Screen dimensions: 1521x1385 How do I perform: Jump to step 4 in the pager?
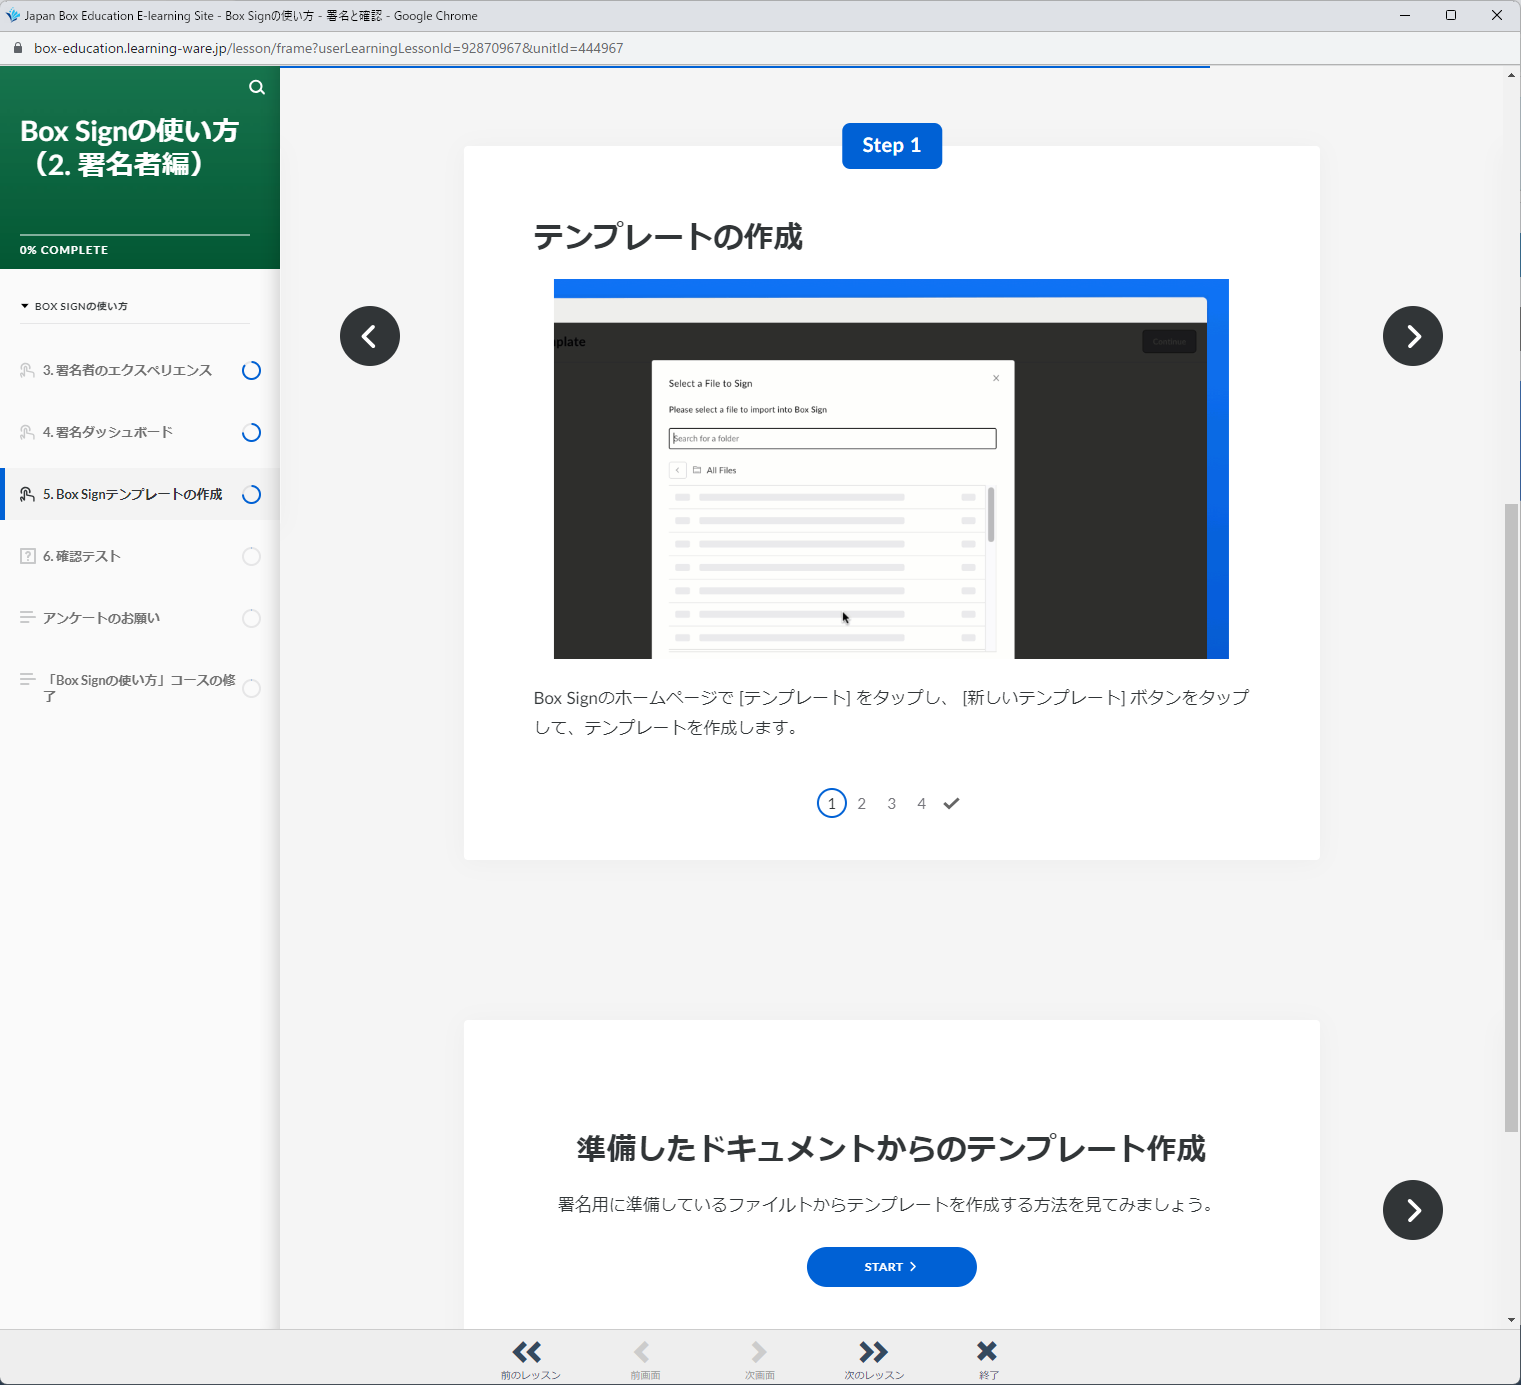coord(922,803)
